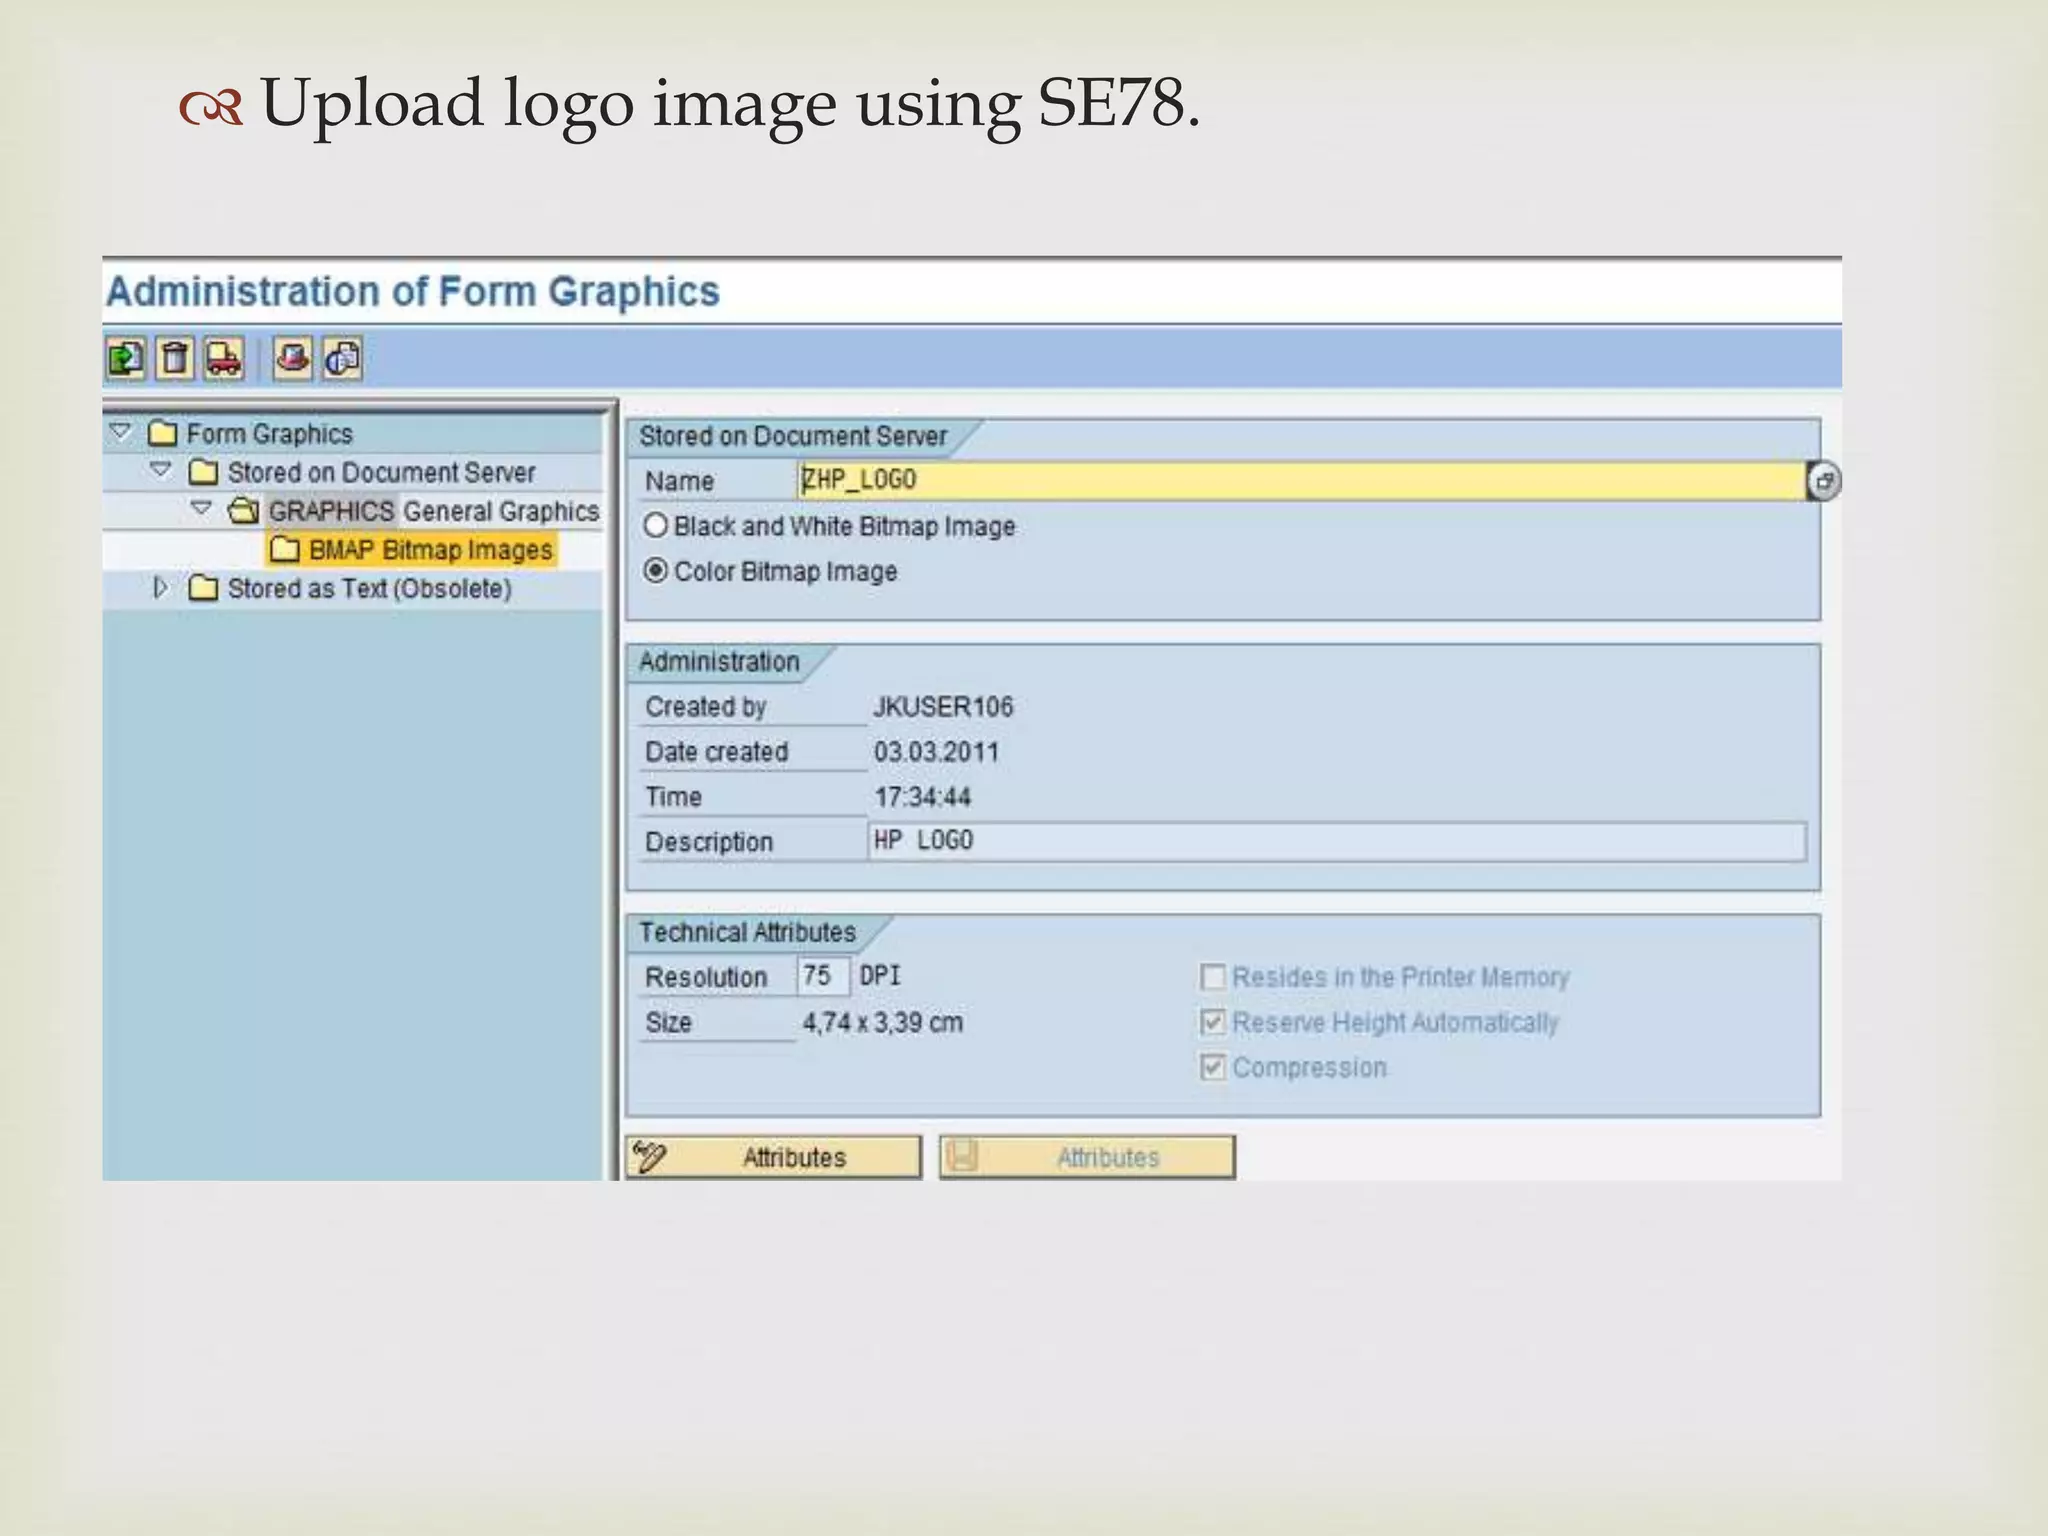The height and width of the screenshot is (1536, 2048).
Task: Collapse the Form Graphics tree node
Action: (x=121, y=432)
